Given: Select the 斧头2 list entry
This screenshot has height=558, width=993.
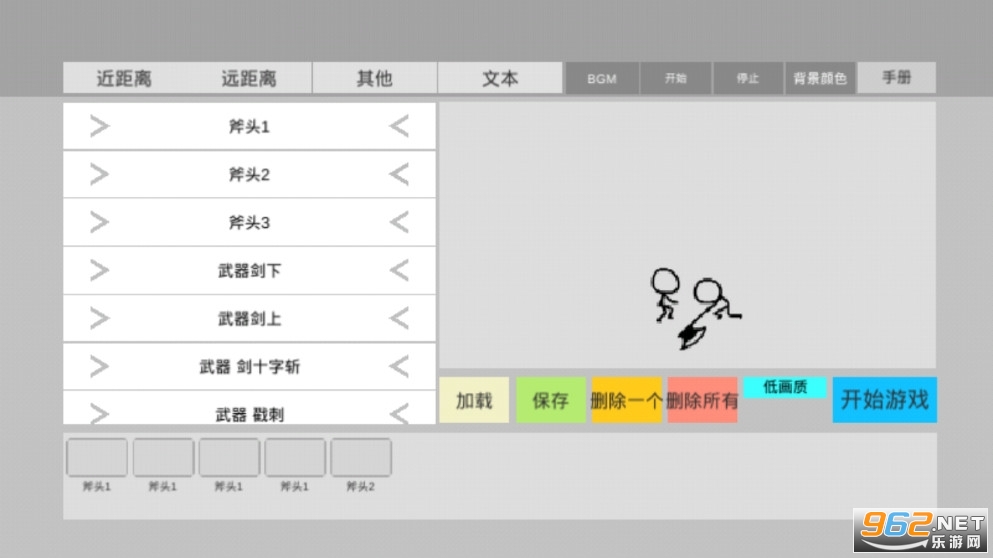Looking at the screenshot, I should (250, 174).
